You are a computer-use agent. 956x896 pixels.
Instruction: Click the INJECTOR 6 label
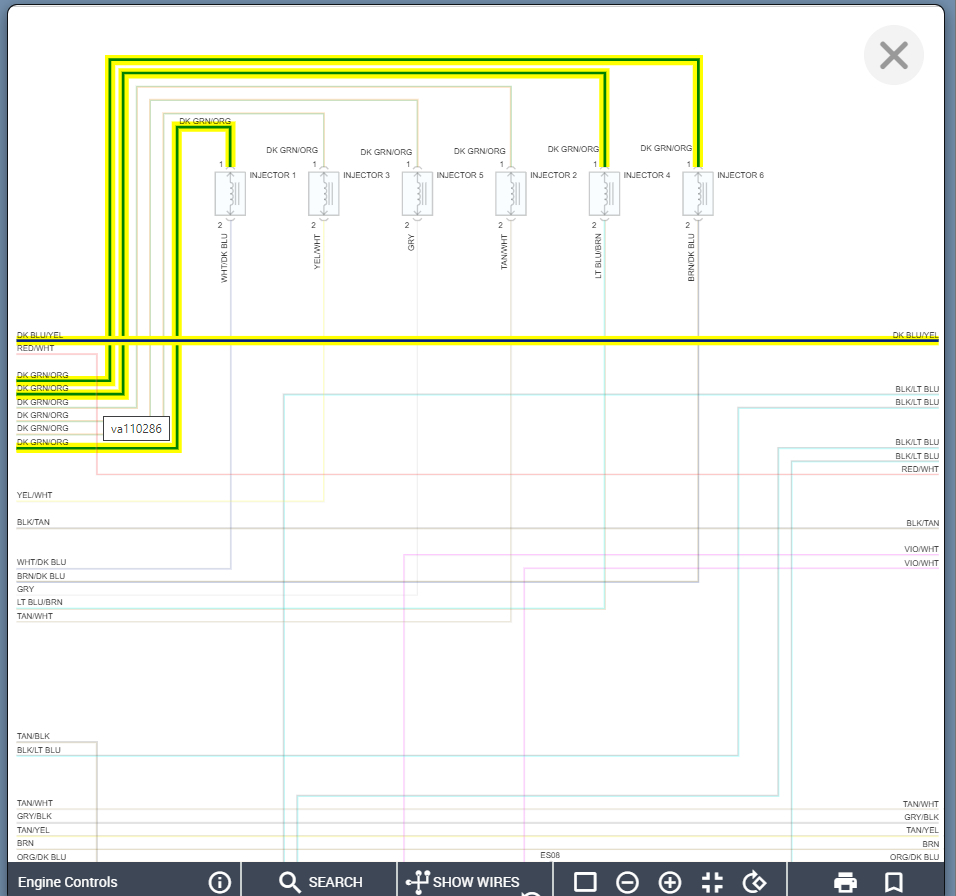coord(740,175)
